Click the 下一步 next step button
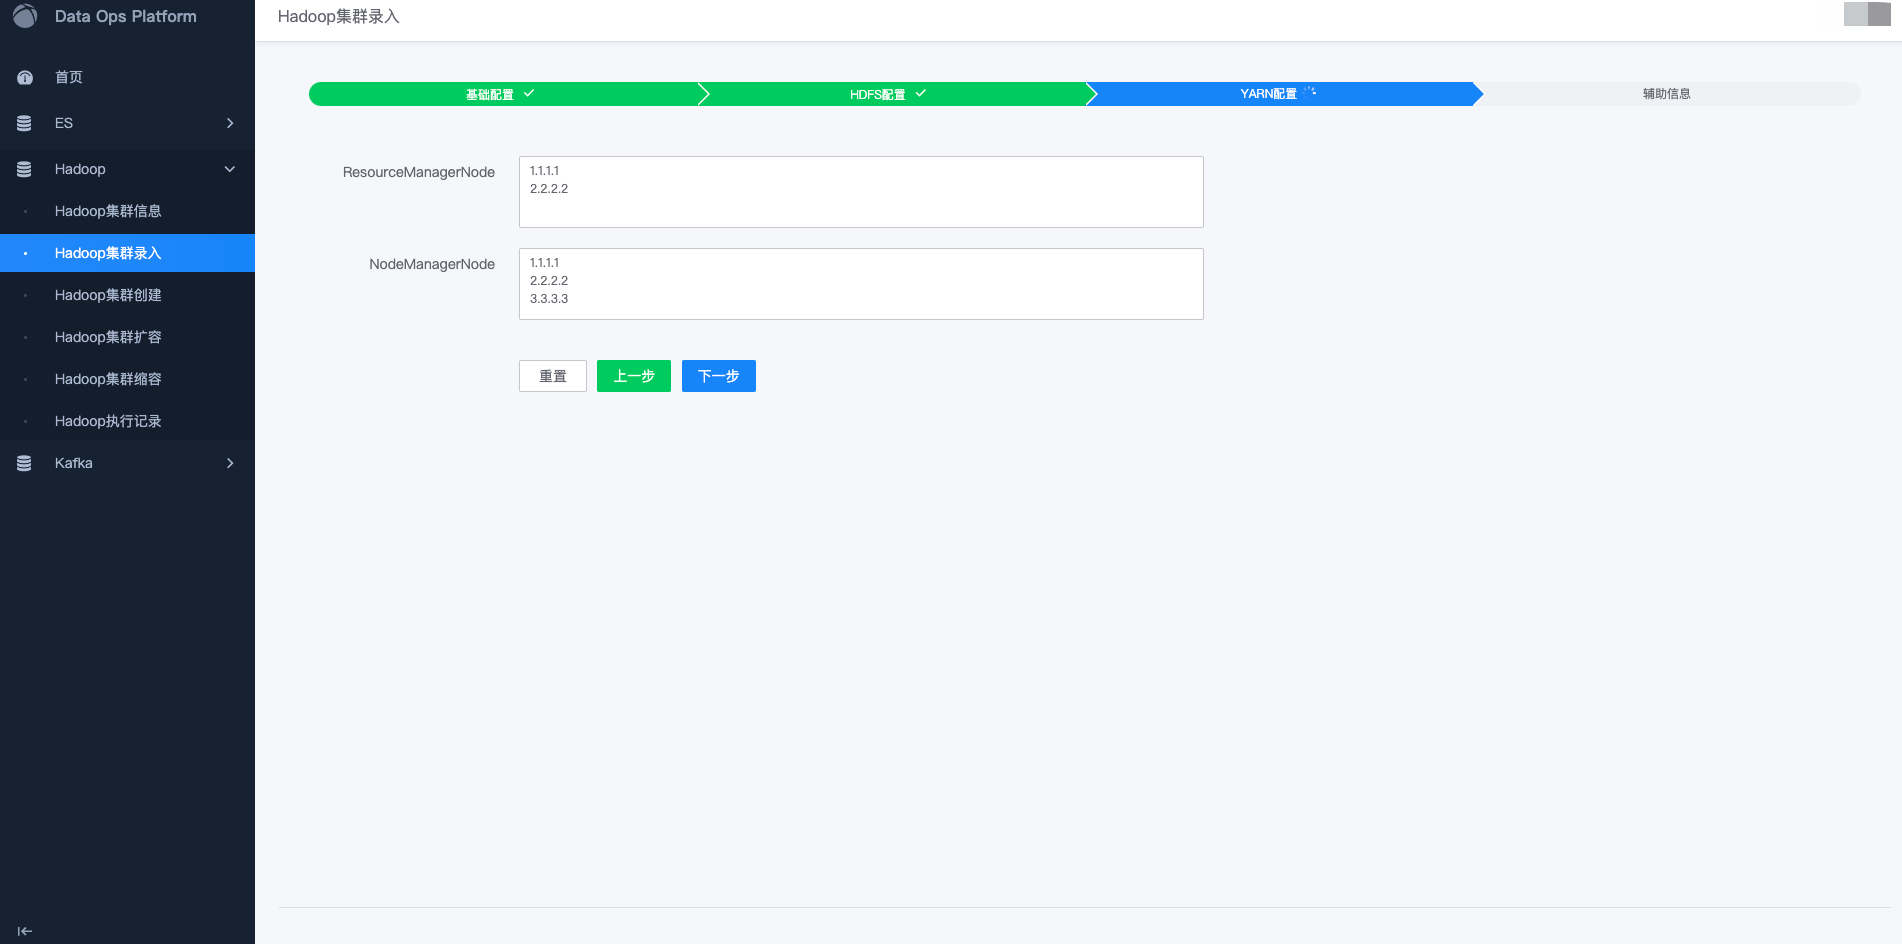Image resolution: width=1902 pixels, height=944 pixels. (719, 376)
